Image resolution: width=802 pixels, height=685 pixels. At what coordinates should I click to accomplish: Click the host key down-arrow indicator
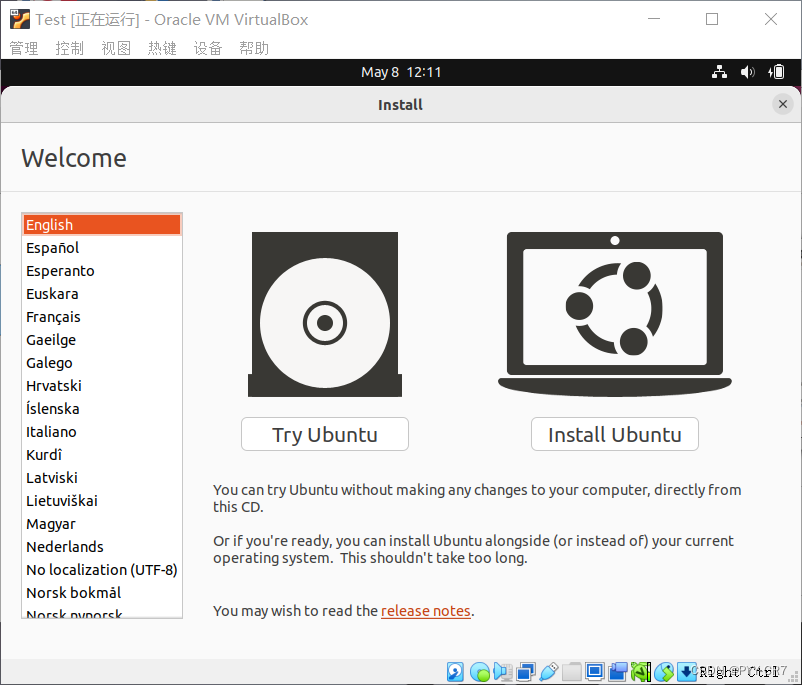(x=687, y=672)
